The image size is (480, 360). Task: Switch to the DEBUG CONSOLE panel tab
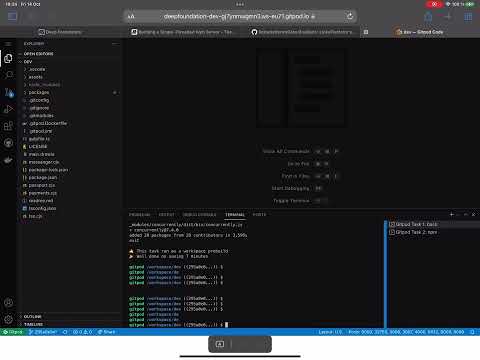coord(200,215)
